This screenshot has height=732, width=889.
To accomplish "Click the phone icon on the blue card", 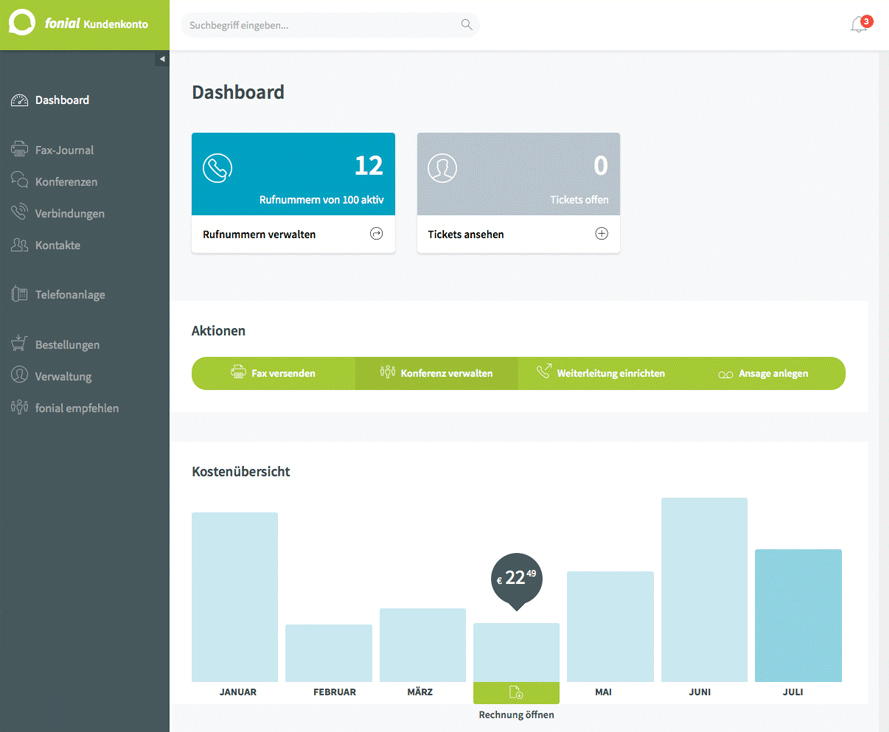I will click(x=217, y=168).
